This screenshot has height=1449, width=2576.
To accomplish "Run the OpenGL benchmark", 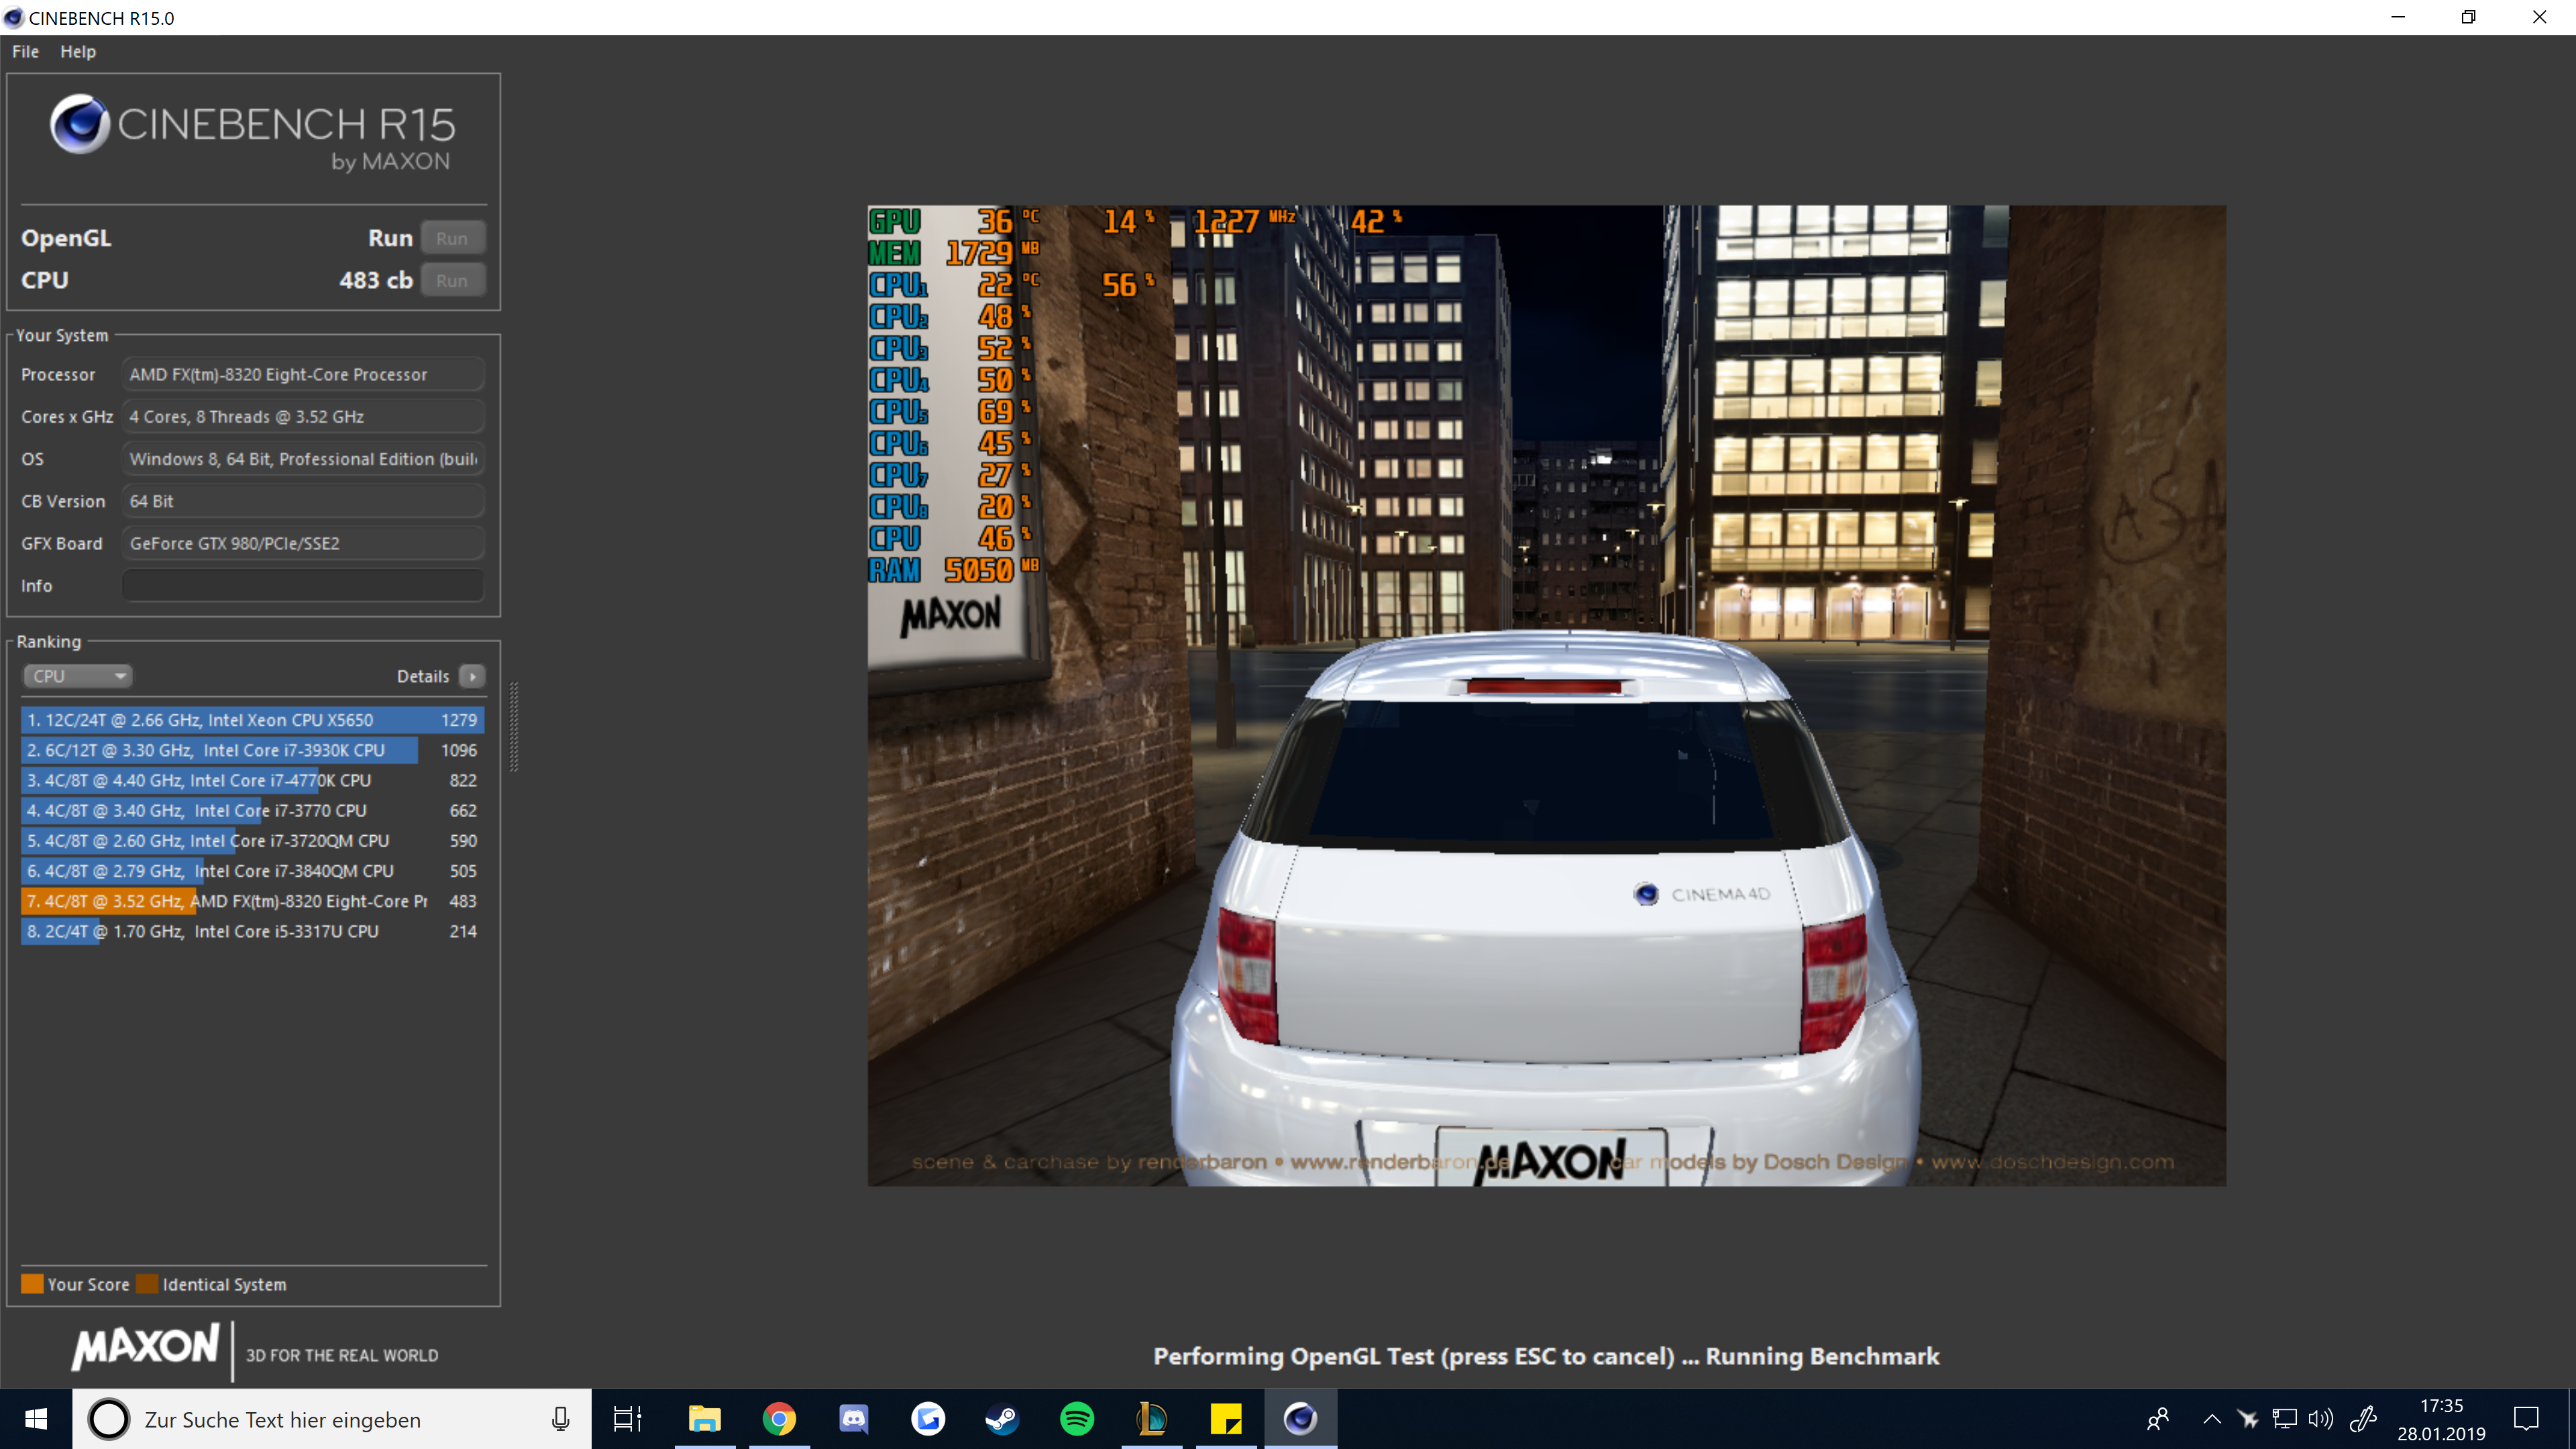I will pos(452,238).
